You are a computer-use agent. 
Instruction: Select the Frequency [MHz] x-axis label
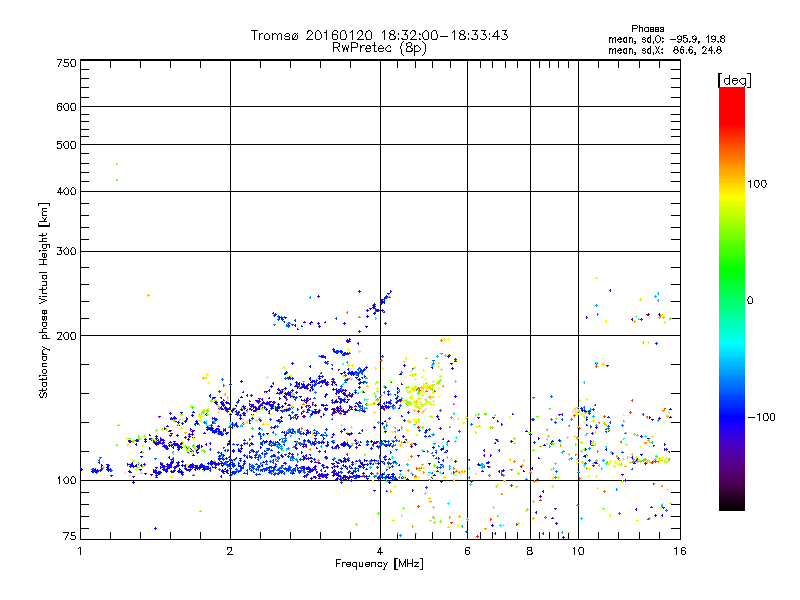pyautogui.click(x=379, y=565)
